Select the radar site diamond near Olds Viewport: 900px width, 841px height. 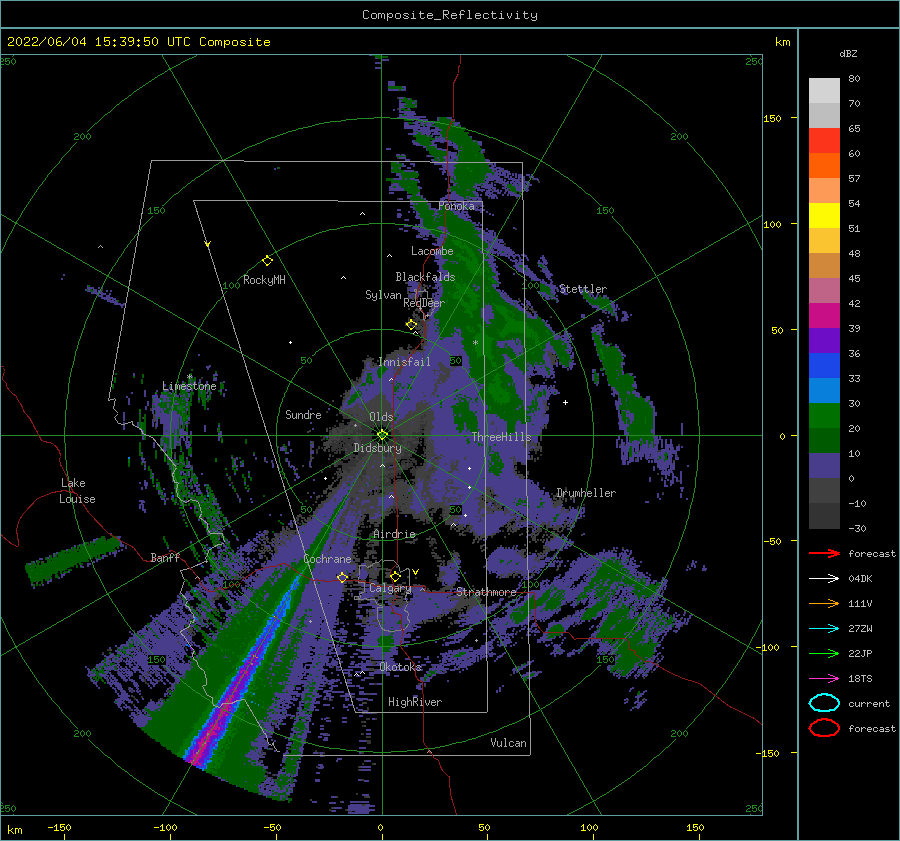382,435
